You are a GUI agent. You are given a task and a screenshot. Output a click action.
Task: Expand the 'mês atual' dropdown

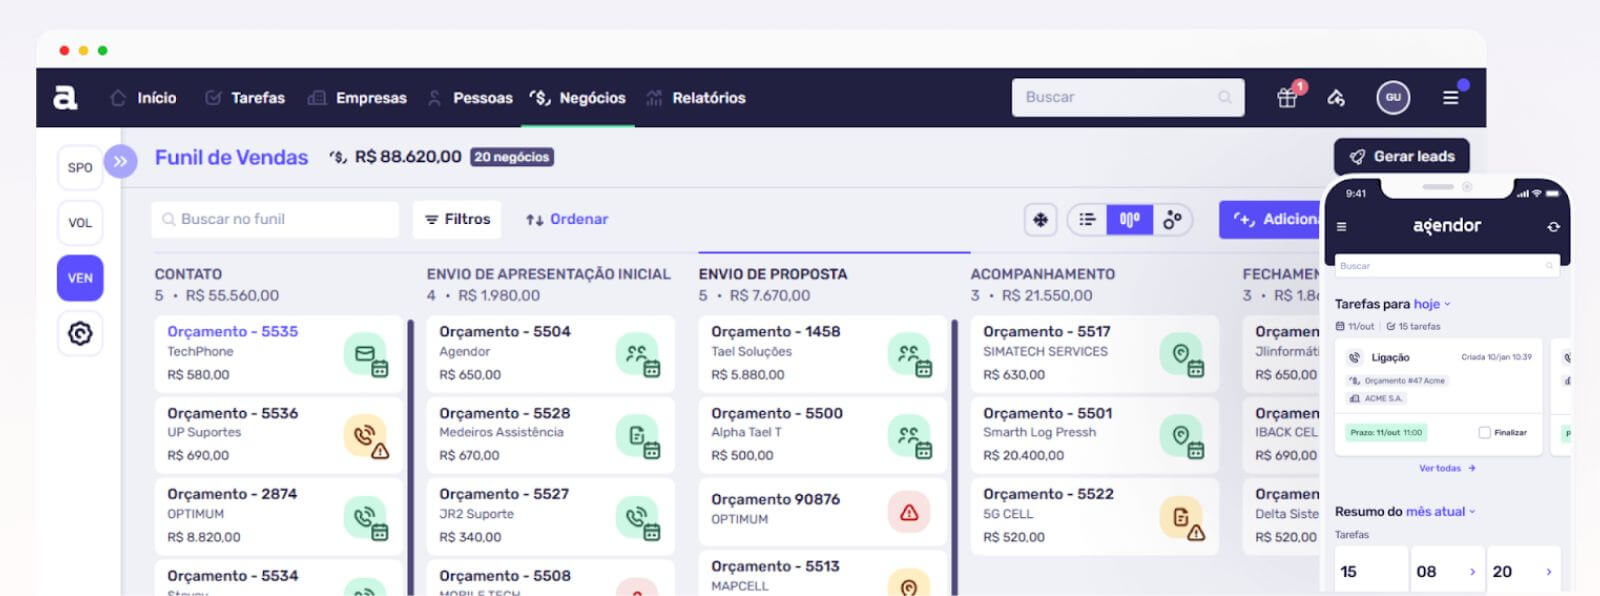coord(1441,511)
